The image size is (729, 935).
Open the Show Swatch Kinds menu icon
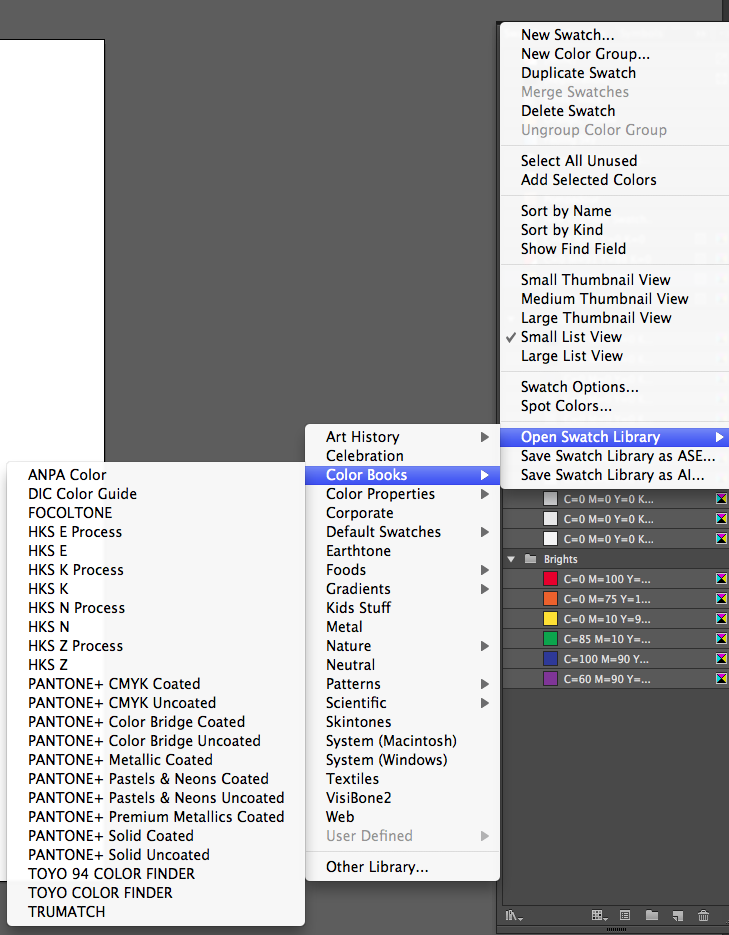(x=599, y=915)
